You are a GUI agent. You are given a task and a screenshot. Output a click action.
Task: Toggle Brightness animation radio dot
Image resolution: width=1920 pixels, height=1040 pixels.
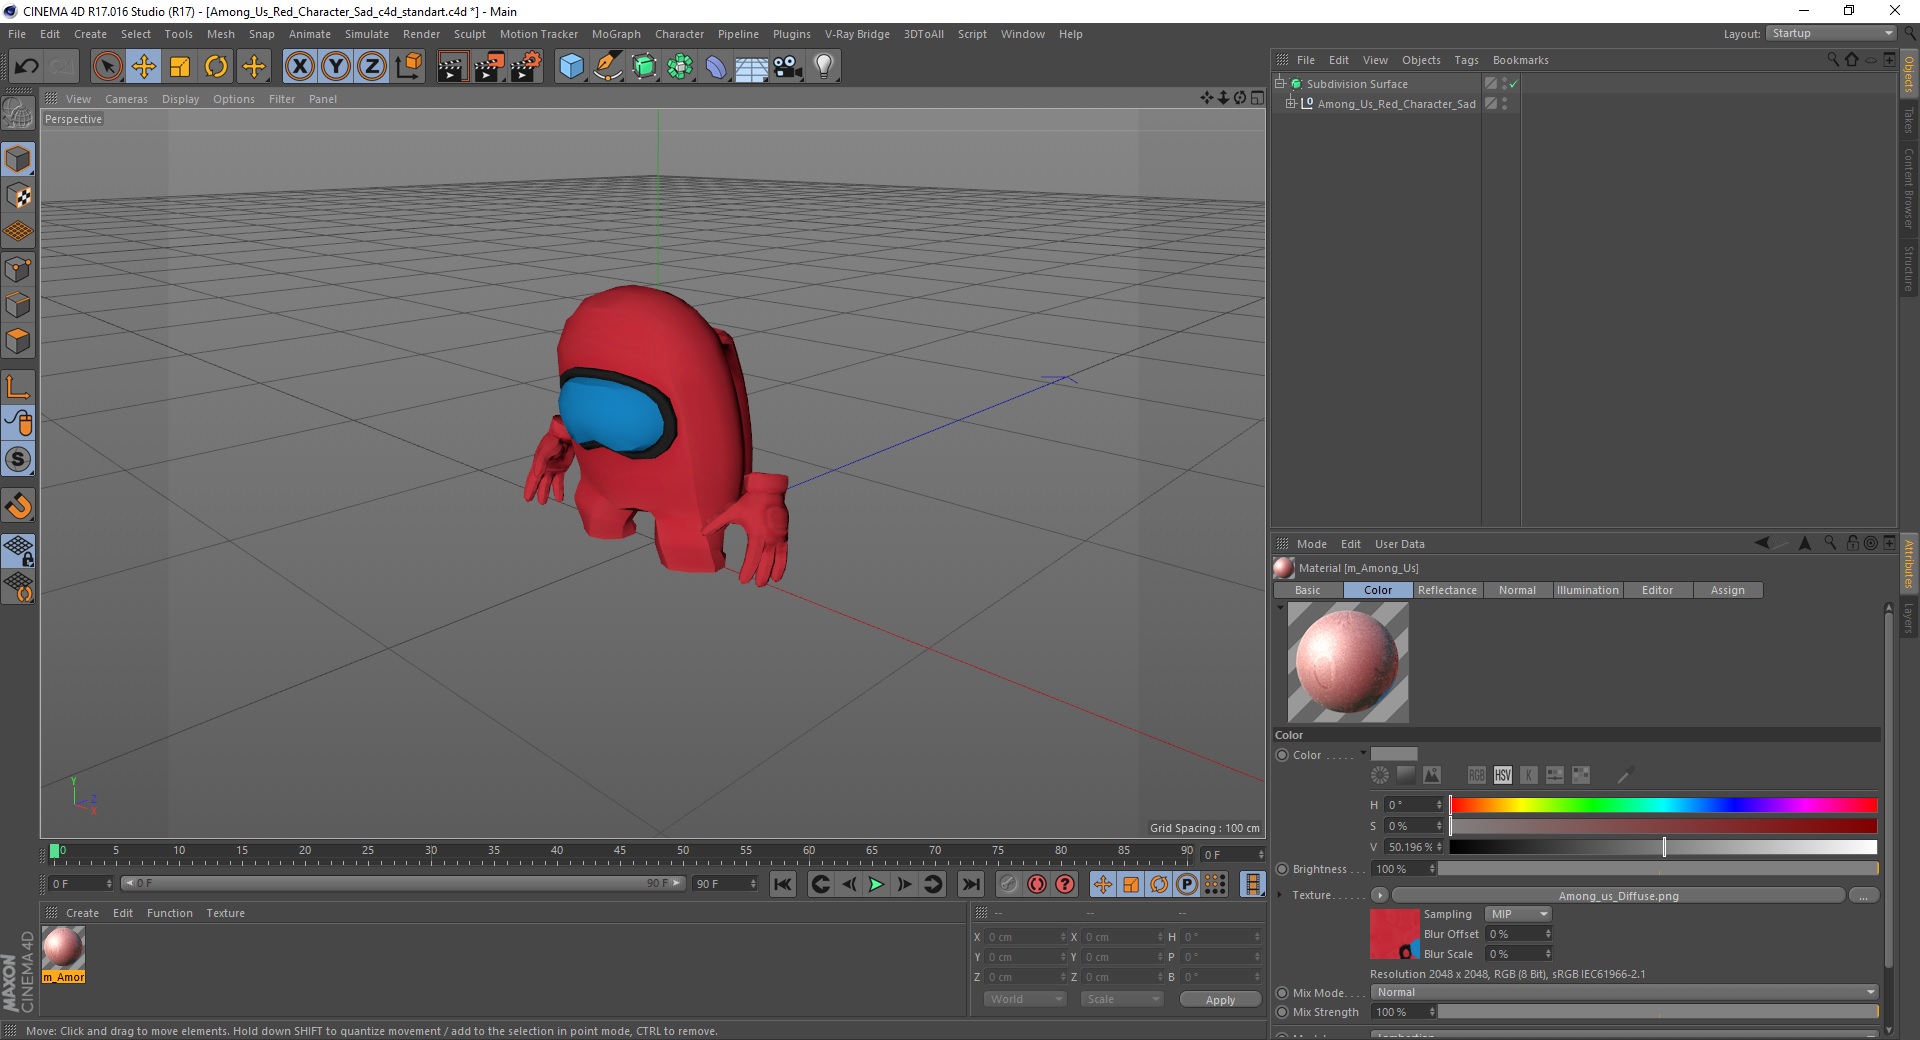click(x=1282, y=869)
